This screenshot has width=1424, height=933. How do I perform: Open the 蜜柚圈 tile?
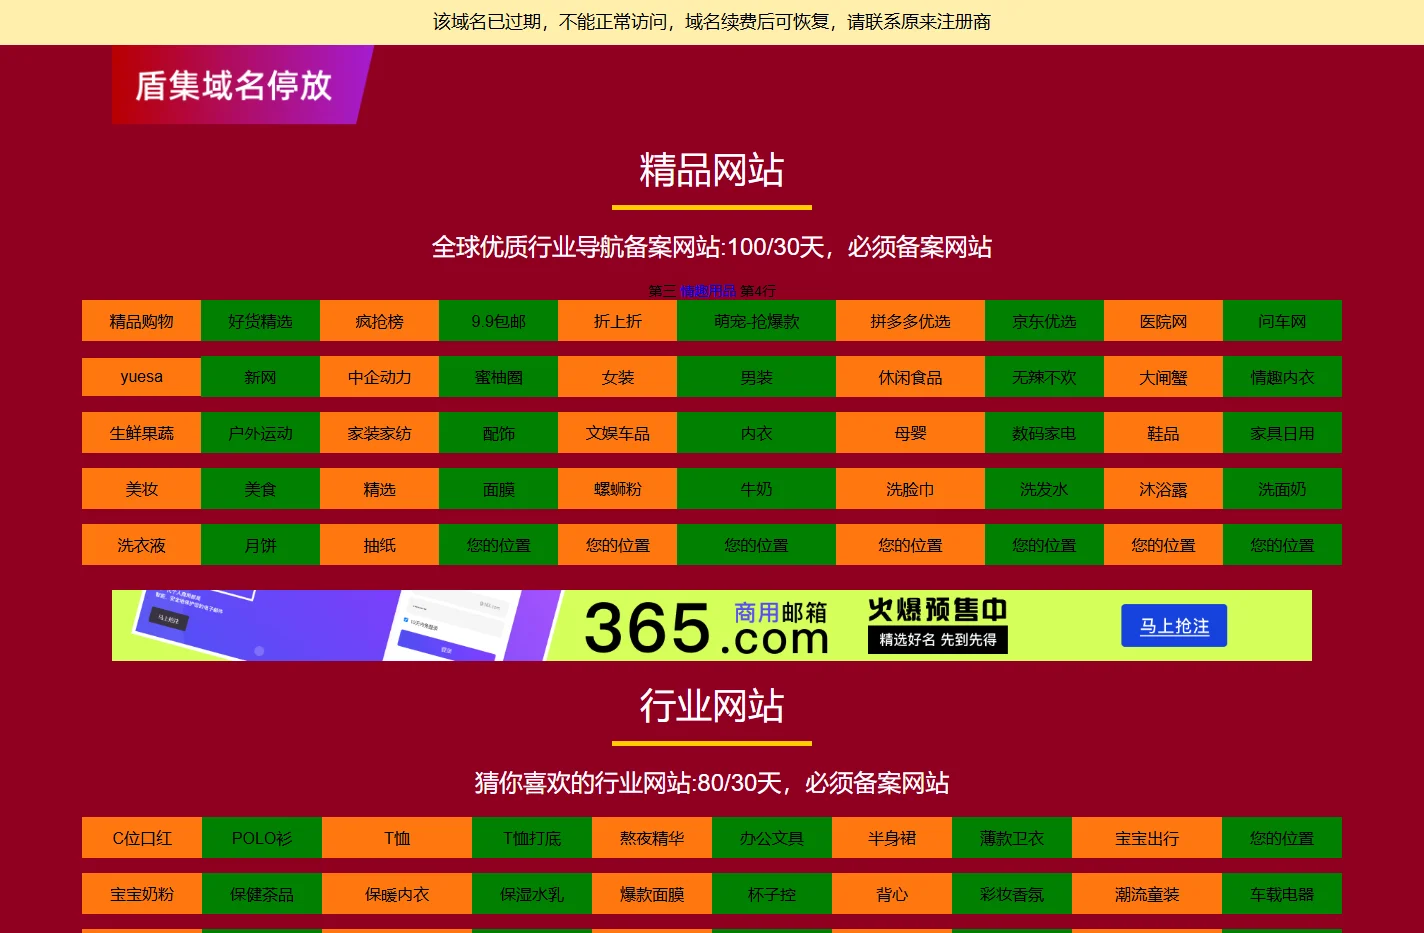coord(498,377)
